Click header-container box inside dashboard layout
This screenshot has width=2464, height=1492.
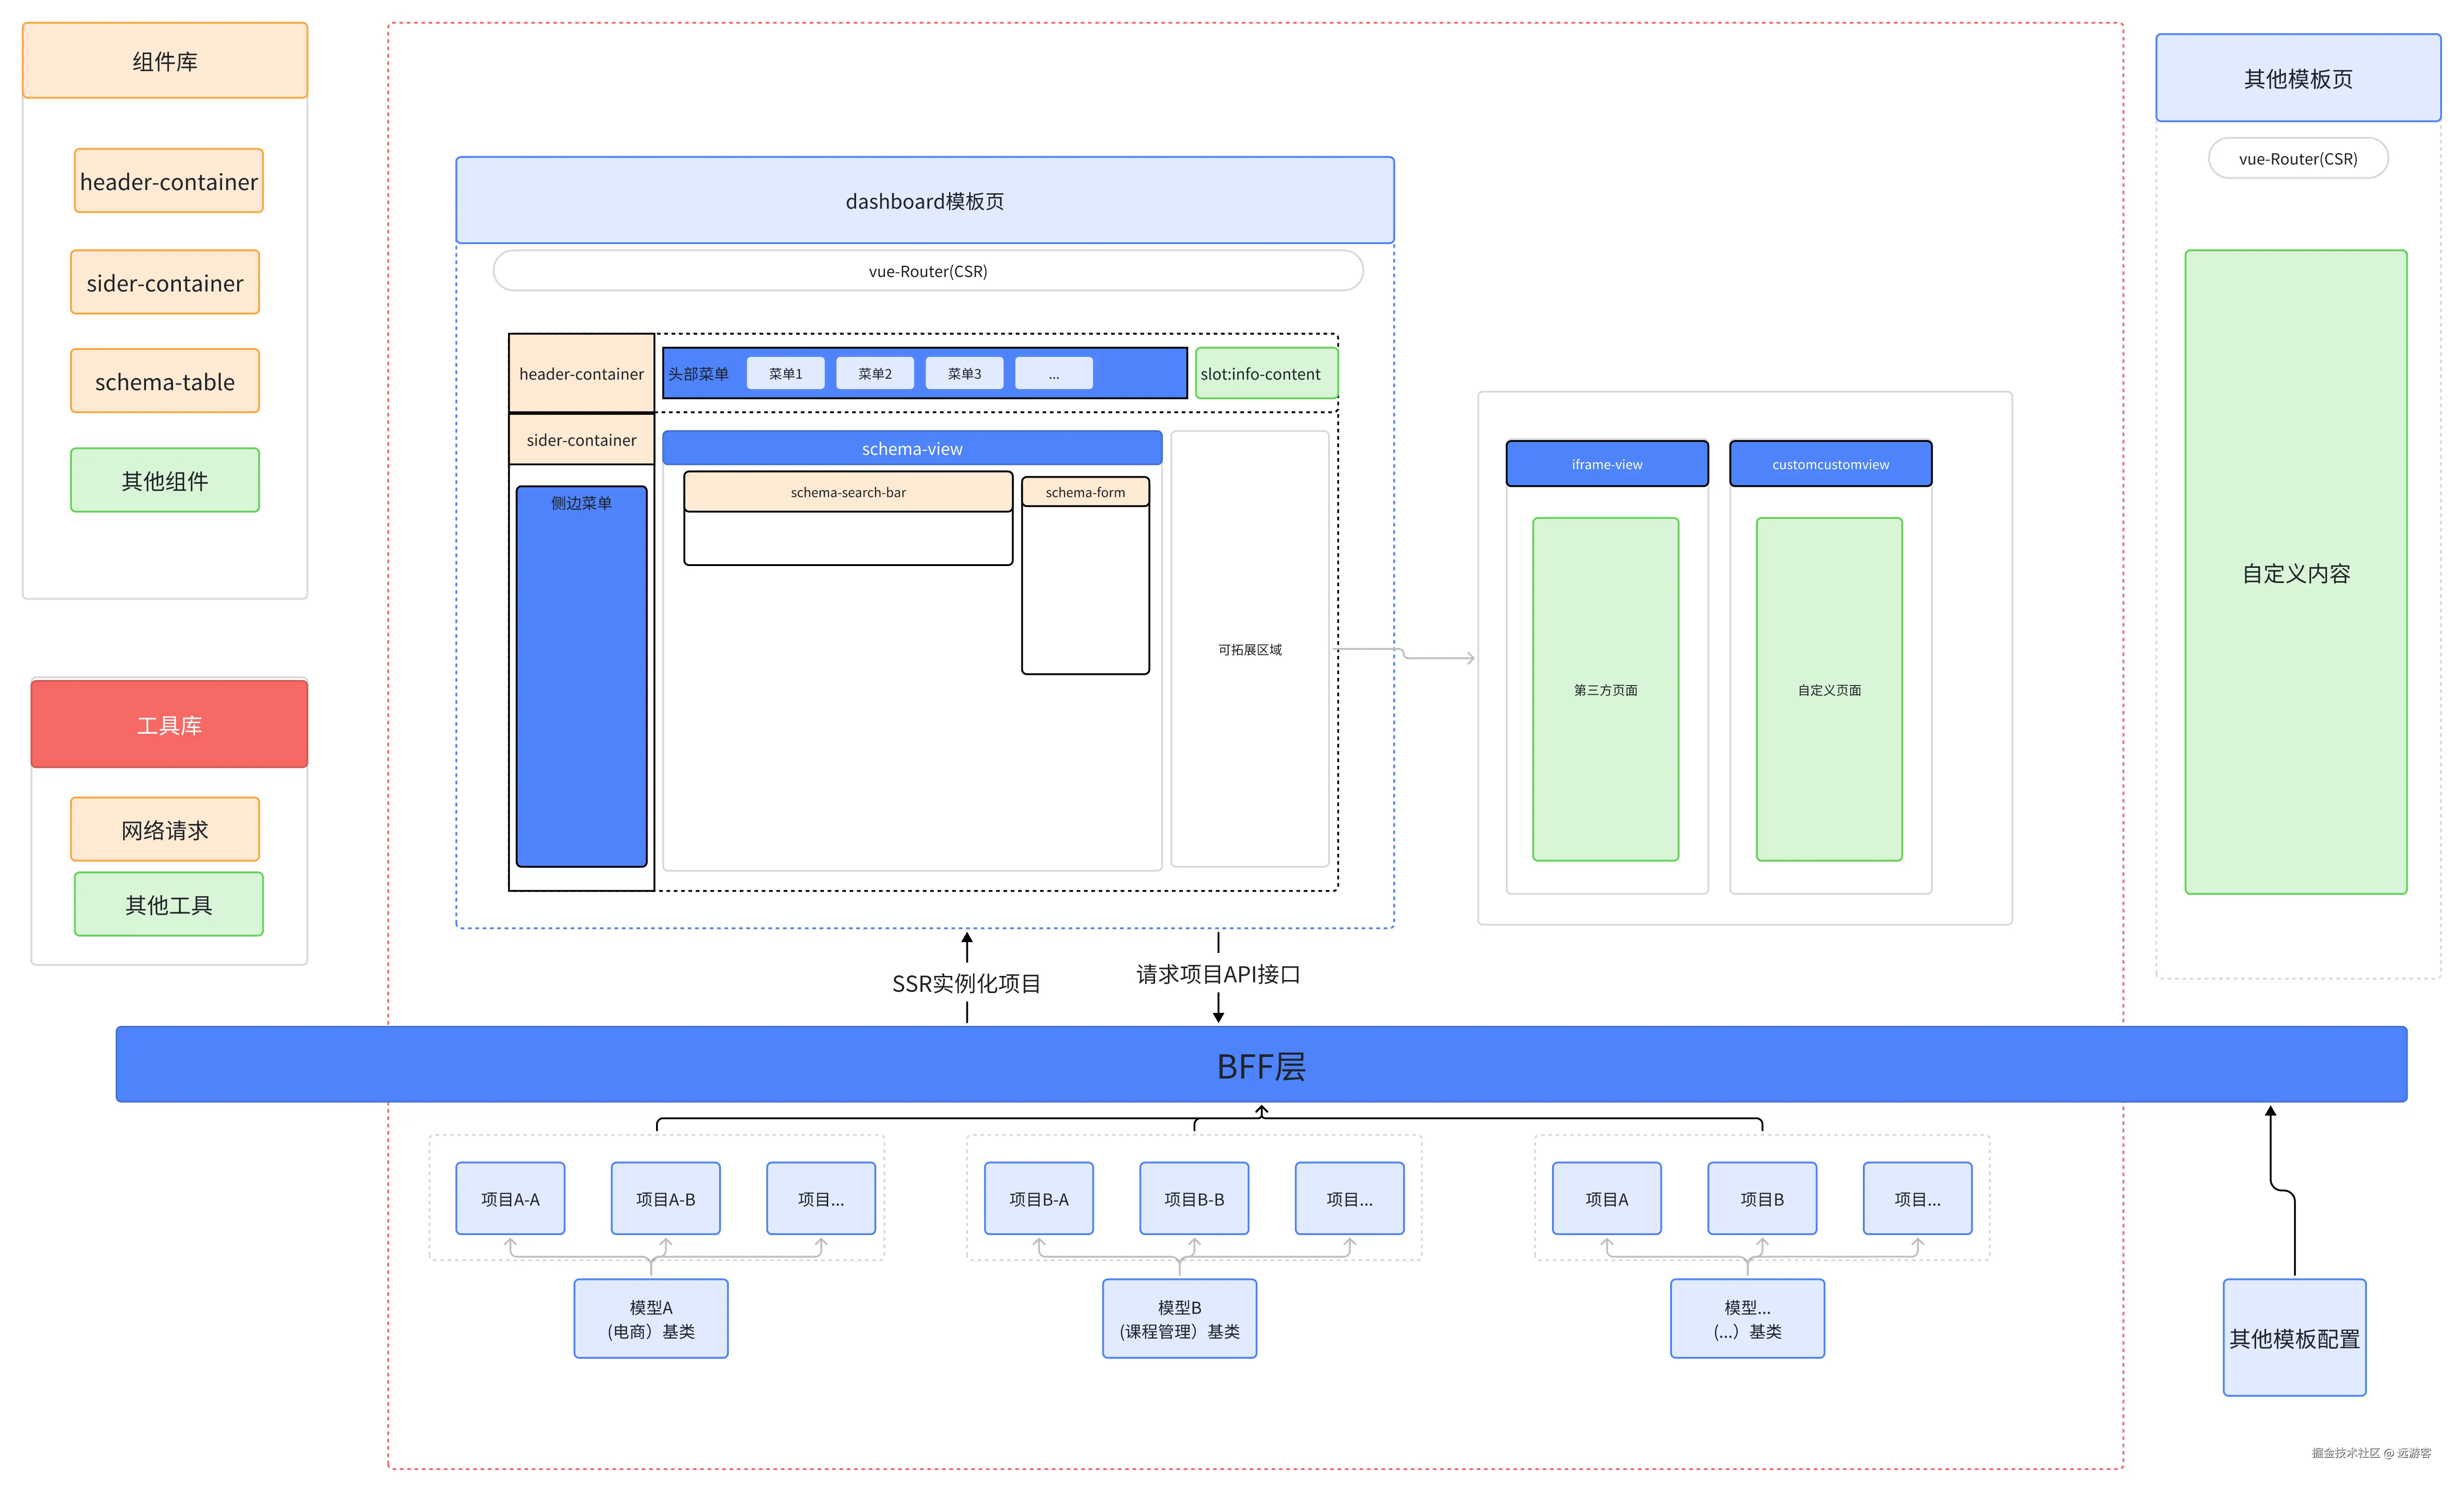pos(581,373)
